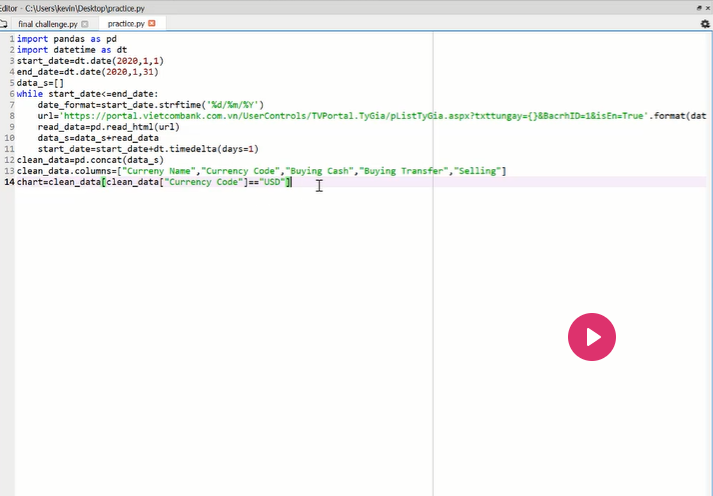Close the final challenge.py tab
Viewport: 713px width, 496px height.
[x=85, y=24]
